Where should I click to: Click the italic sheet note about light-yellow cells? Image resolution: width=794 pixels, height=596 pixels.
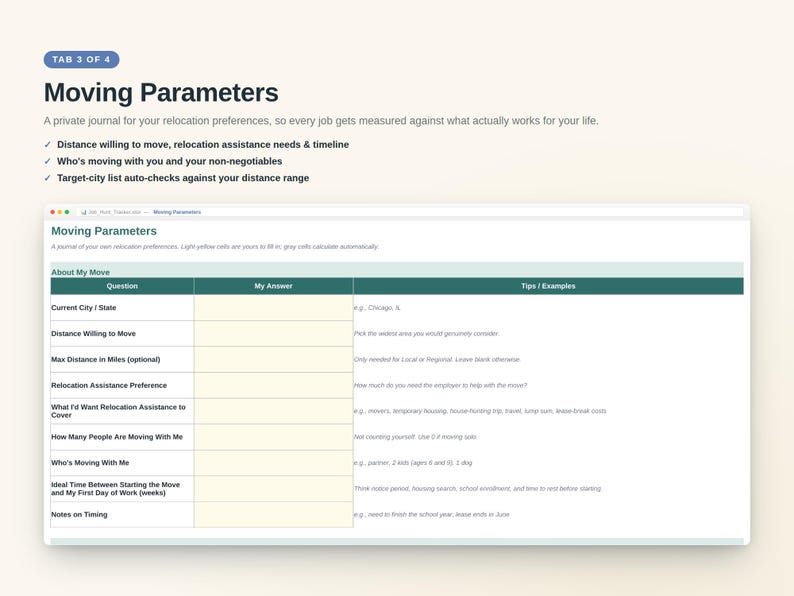click(215, 247)
